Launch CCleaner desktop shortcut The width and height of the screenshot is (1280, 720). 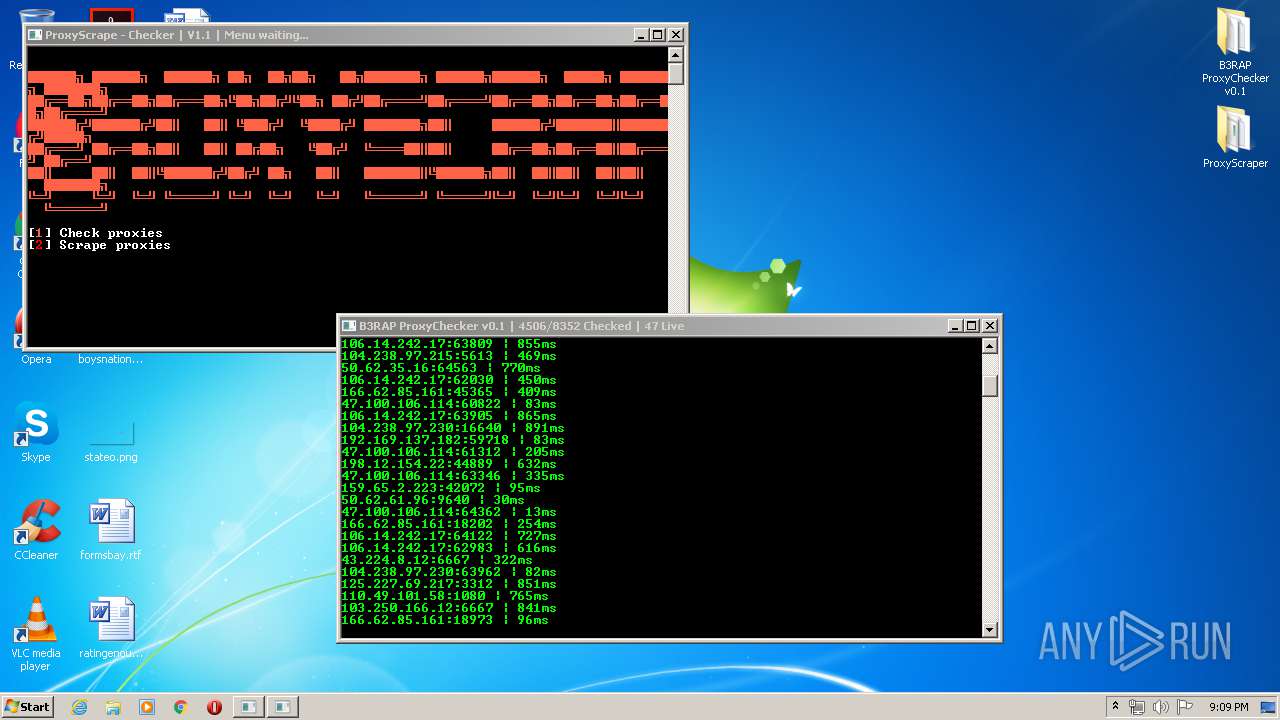pos(36,530)
